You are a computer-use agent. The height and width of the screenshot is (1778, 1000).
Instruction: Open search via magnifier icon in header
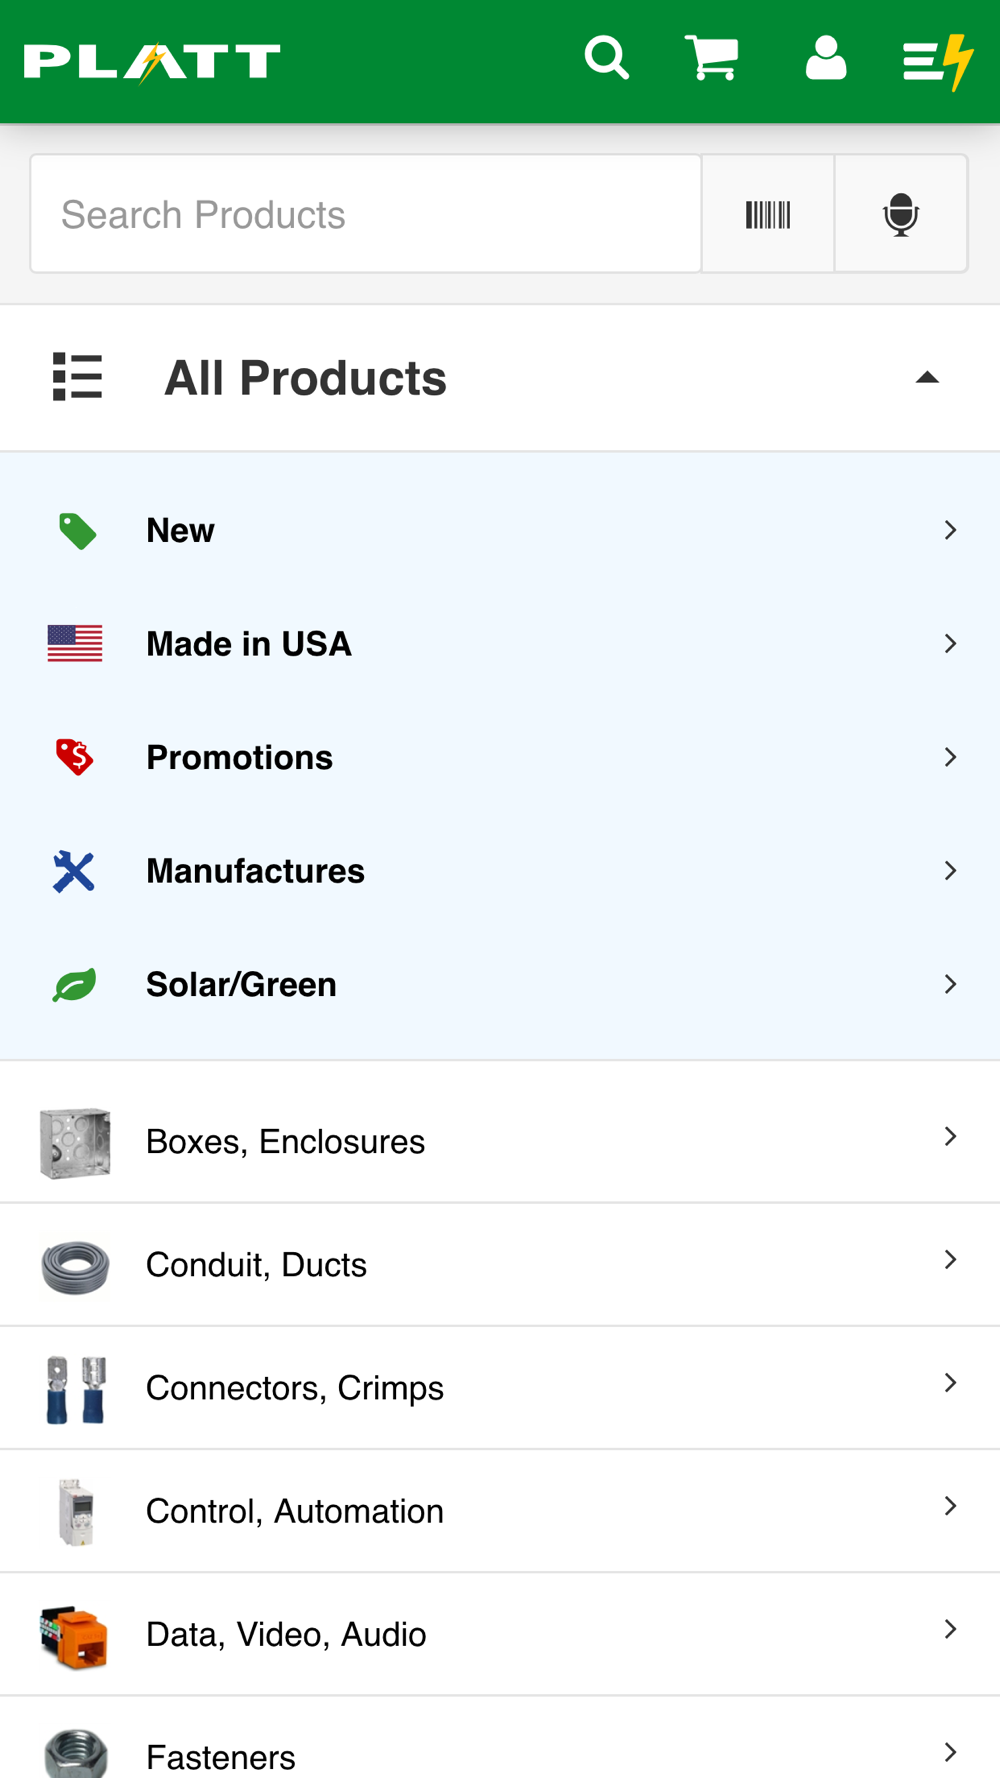coord(607,59)
